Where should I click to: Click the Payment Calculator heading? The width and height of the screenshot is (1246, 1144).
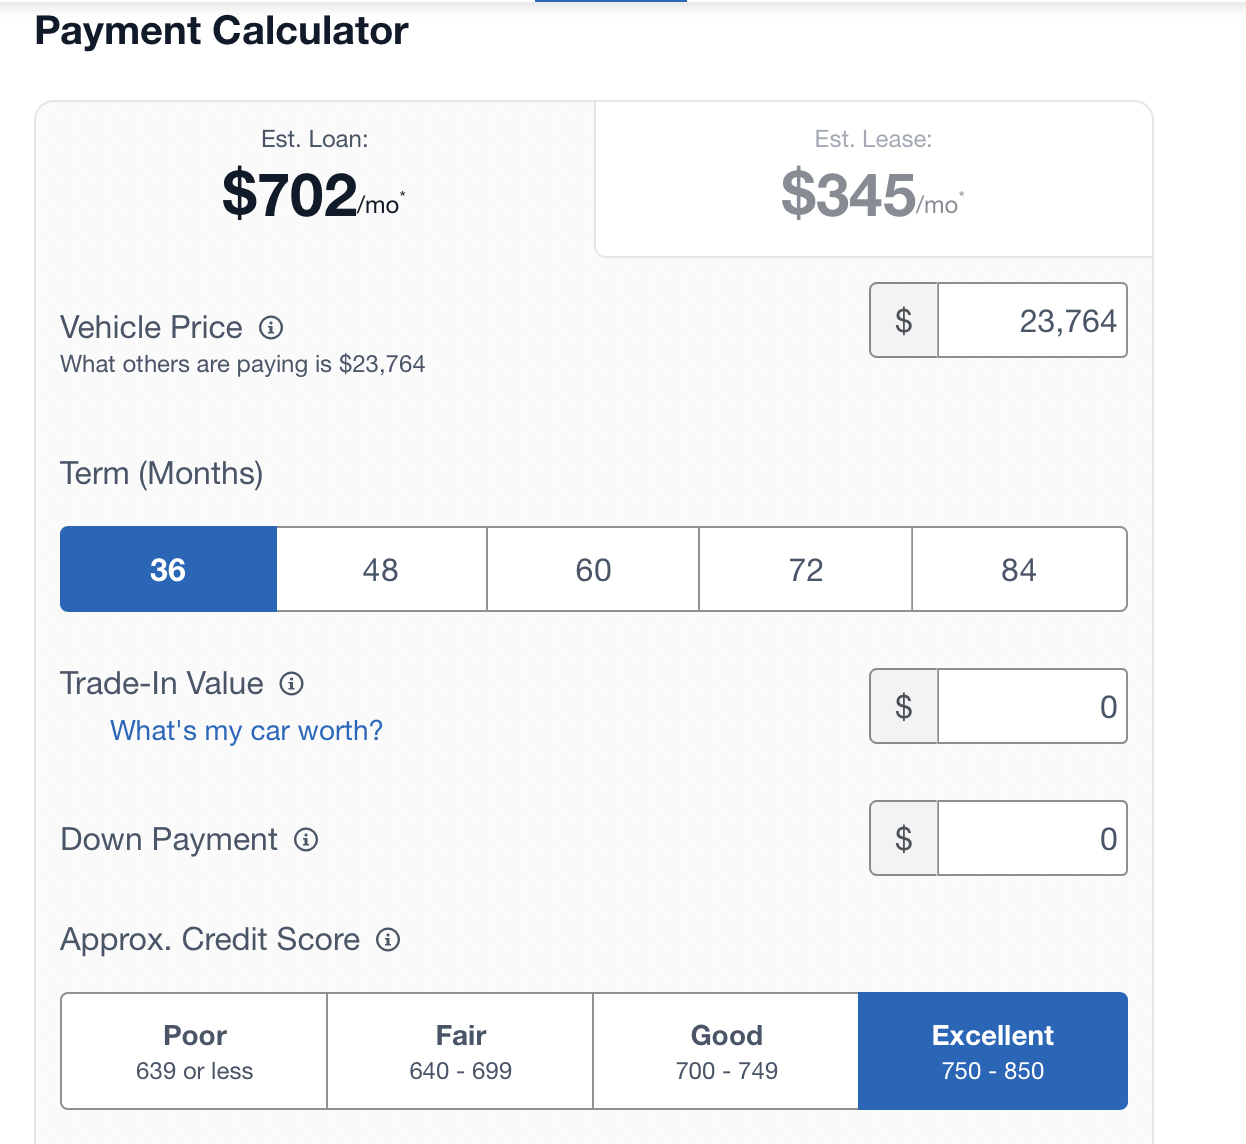tap(221, 31)
